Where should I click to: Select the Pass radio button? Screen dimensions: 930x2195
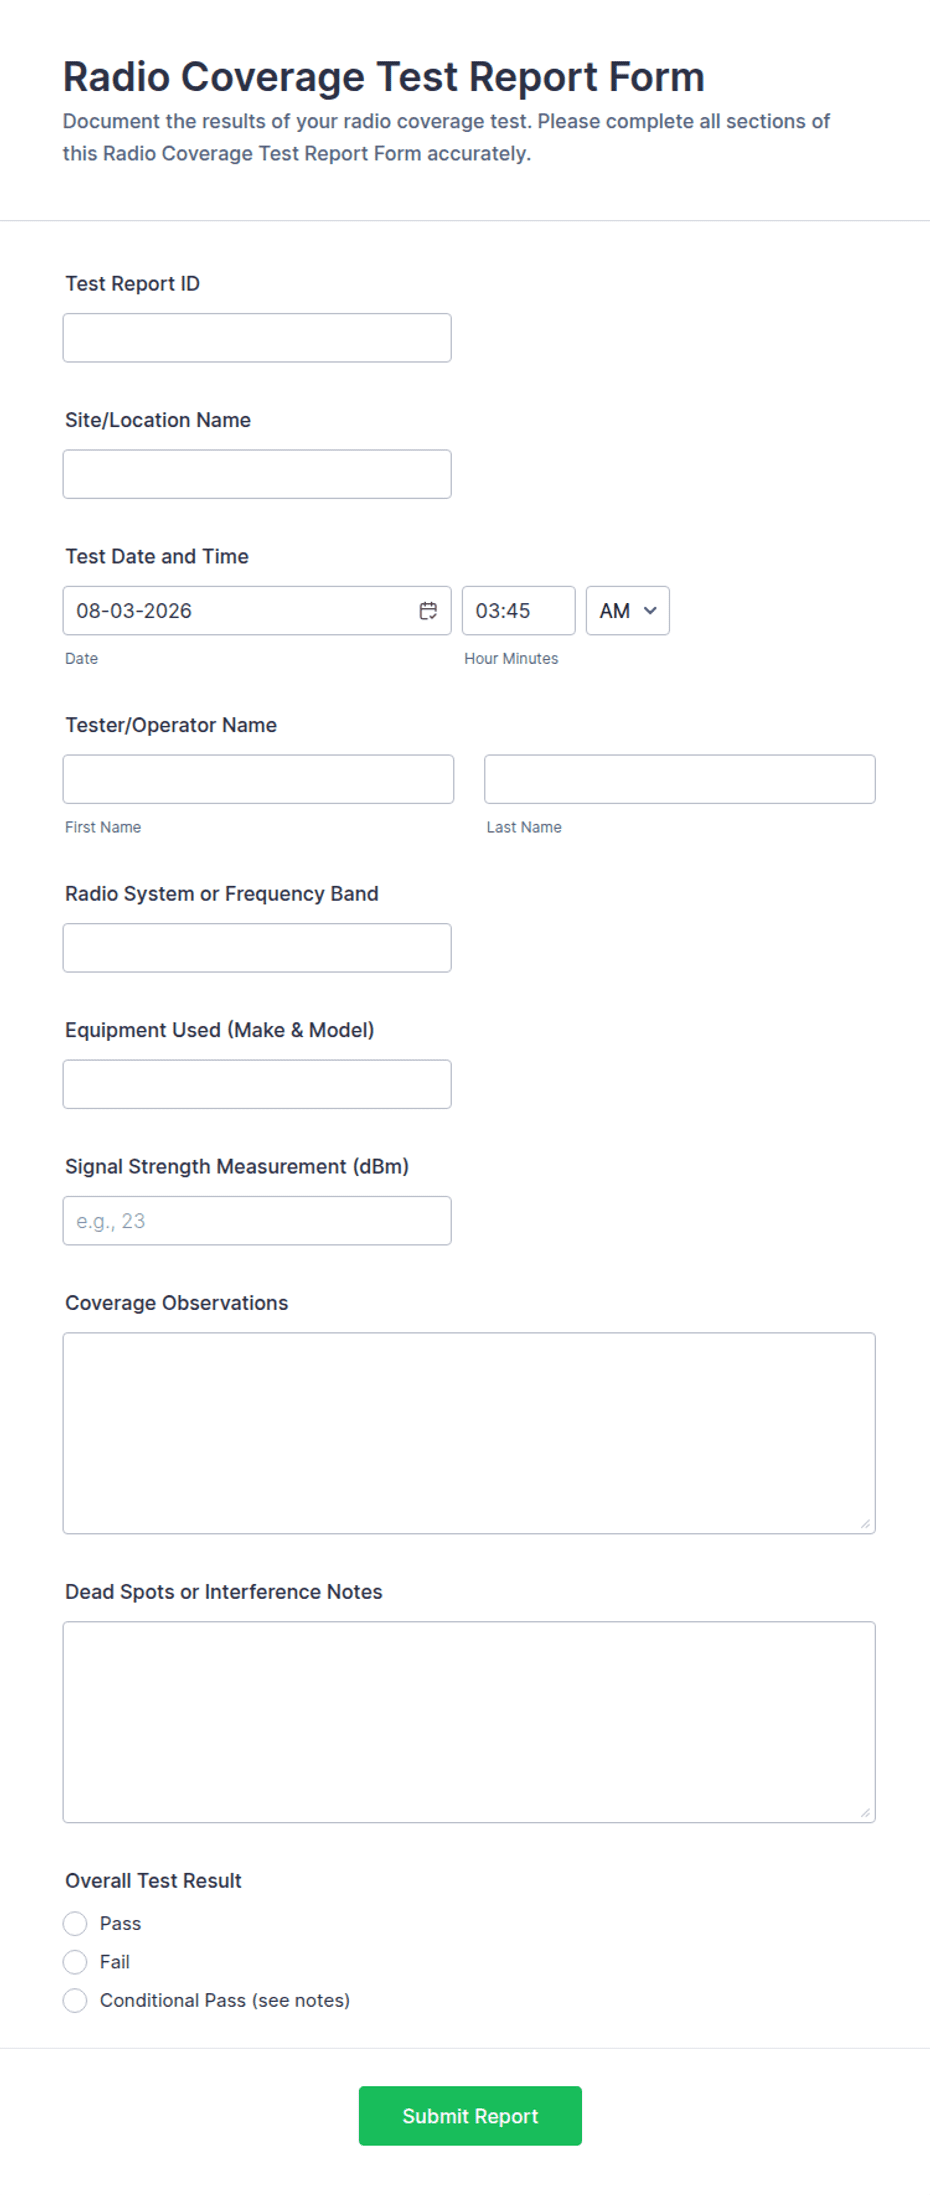[x=75, y=1923]
